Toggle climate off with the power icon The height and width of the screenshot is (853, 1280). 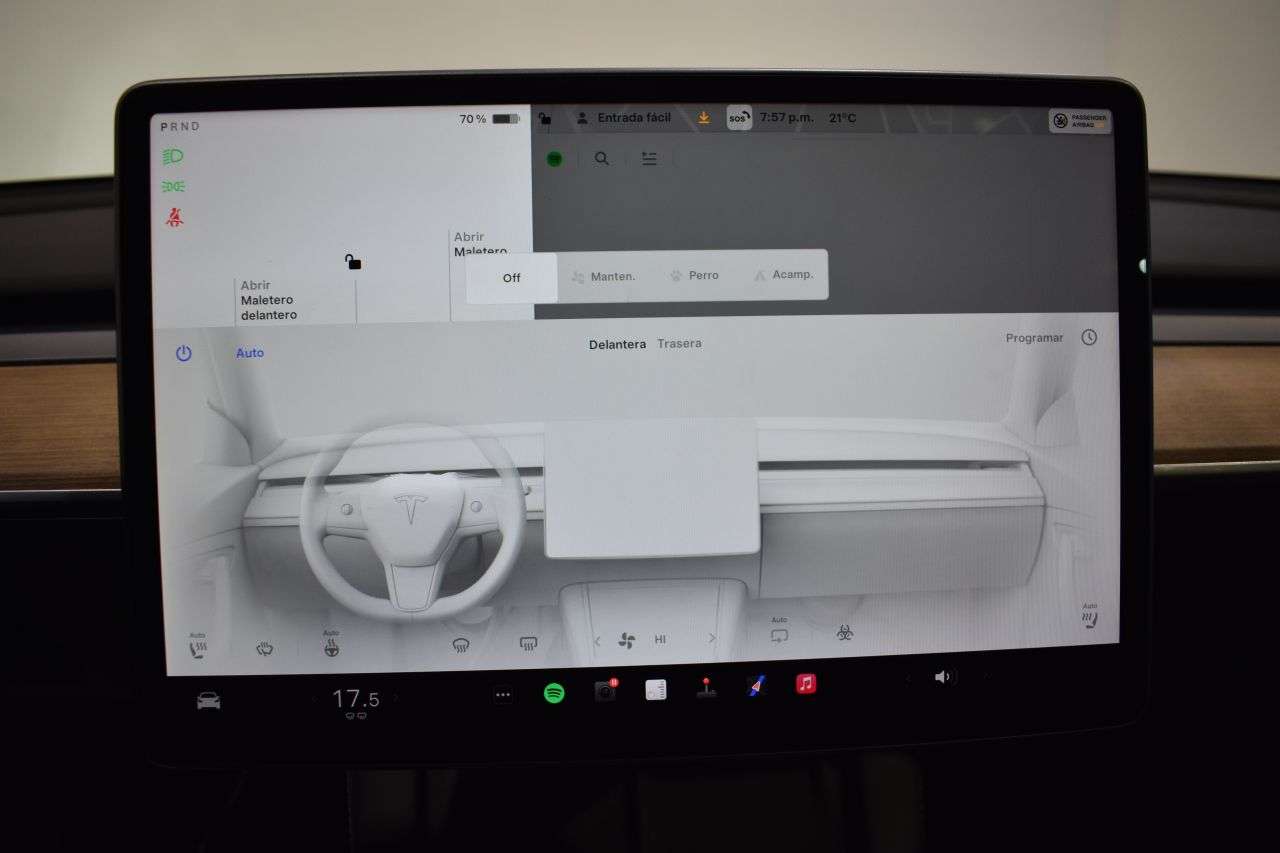[183, 352]
